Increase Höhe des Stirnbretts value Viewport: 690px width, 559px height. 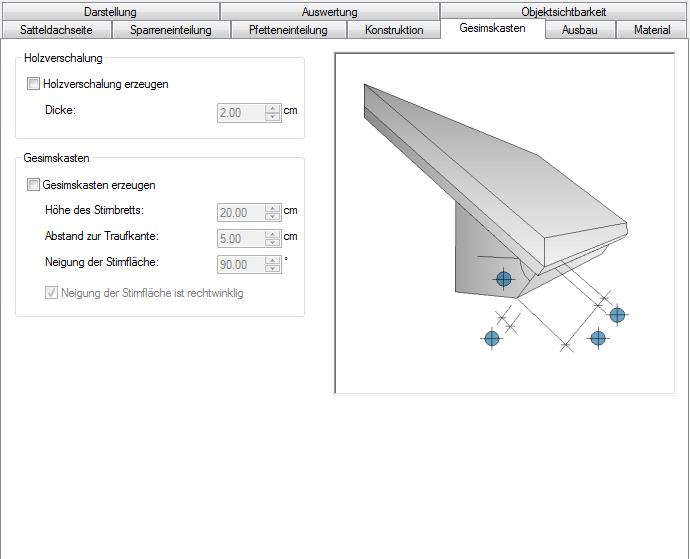(273, 208)
